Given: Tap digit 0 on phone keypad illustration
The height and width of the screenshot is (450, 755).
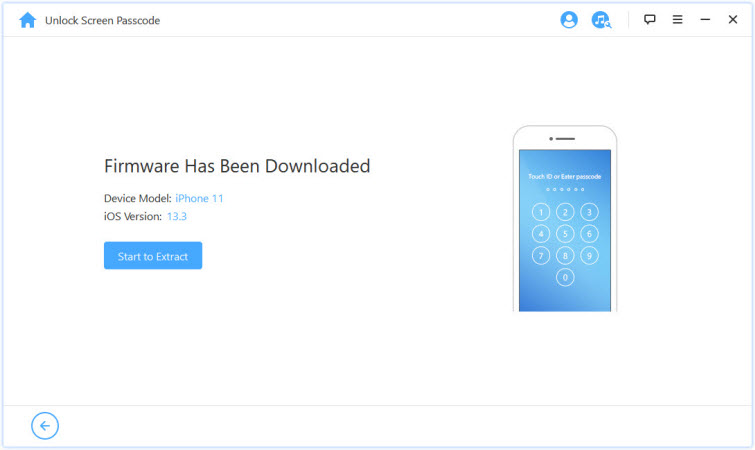Looking at the screenshot, I should (565, 278).
